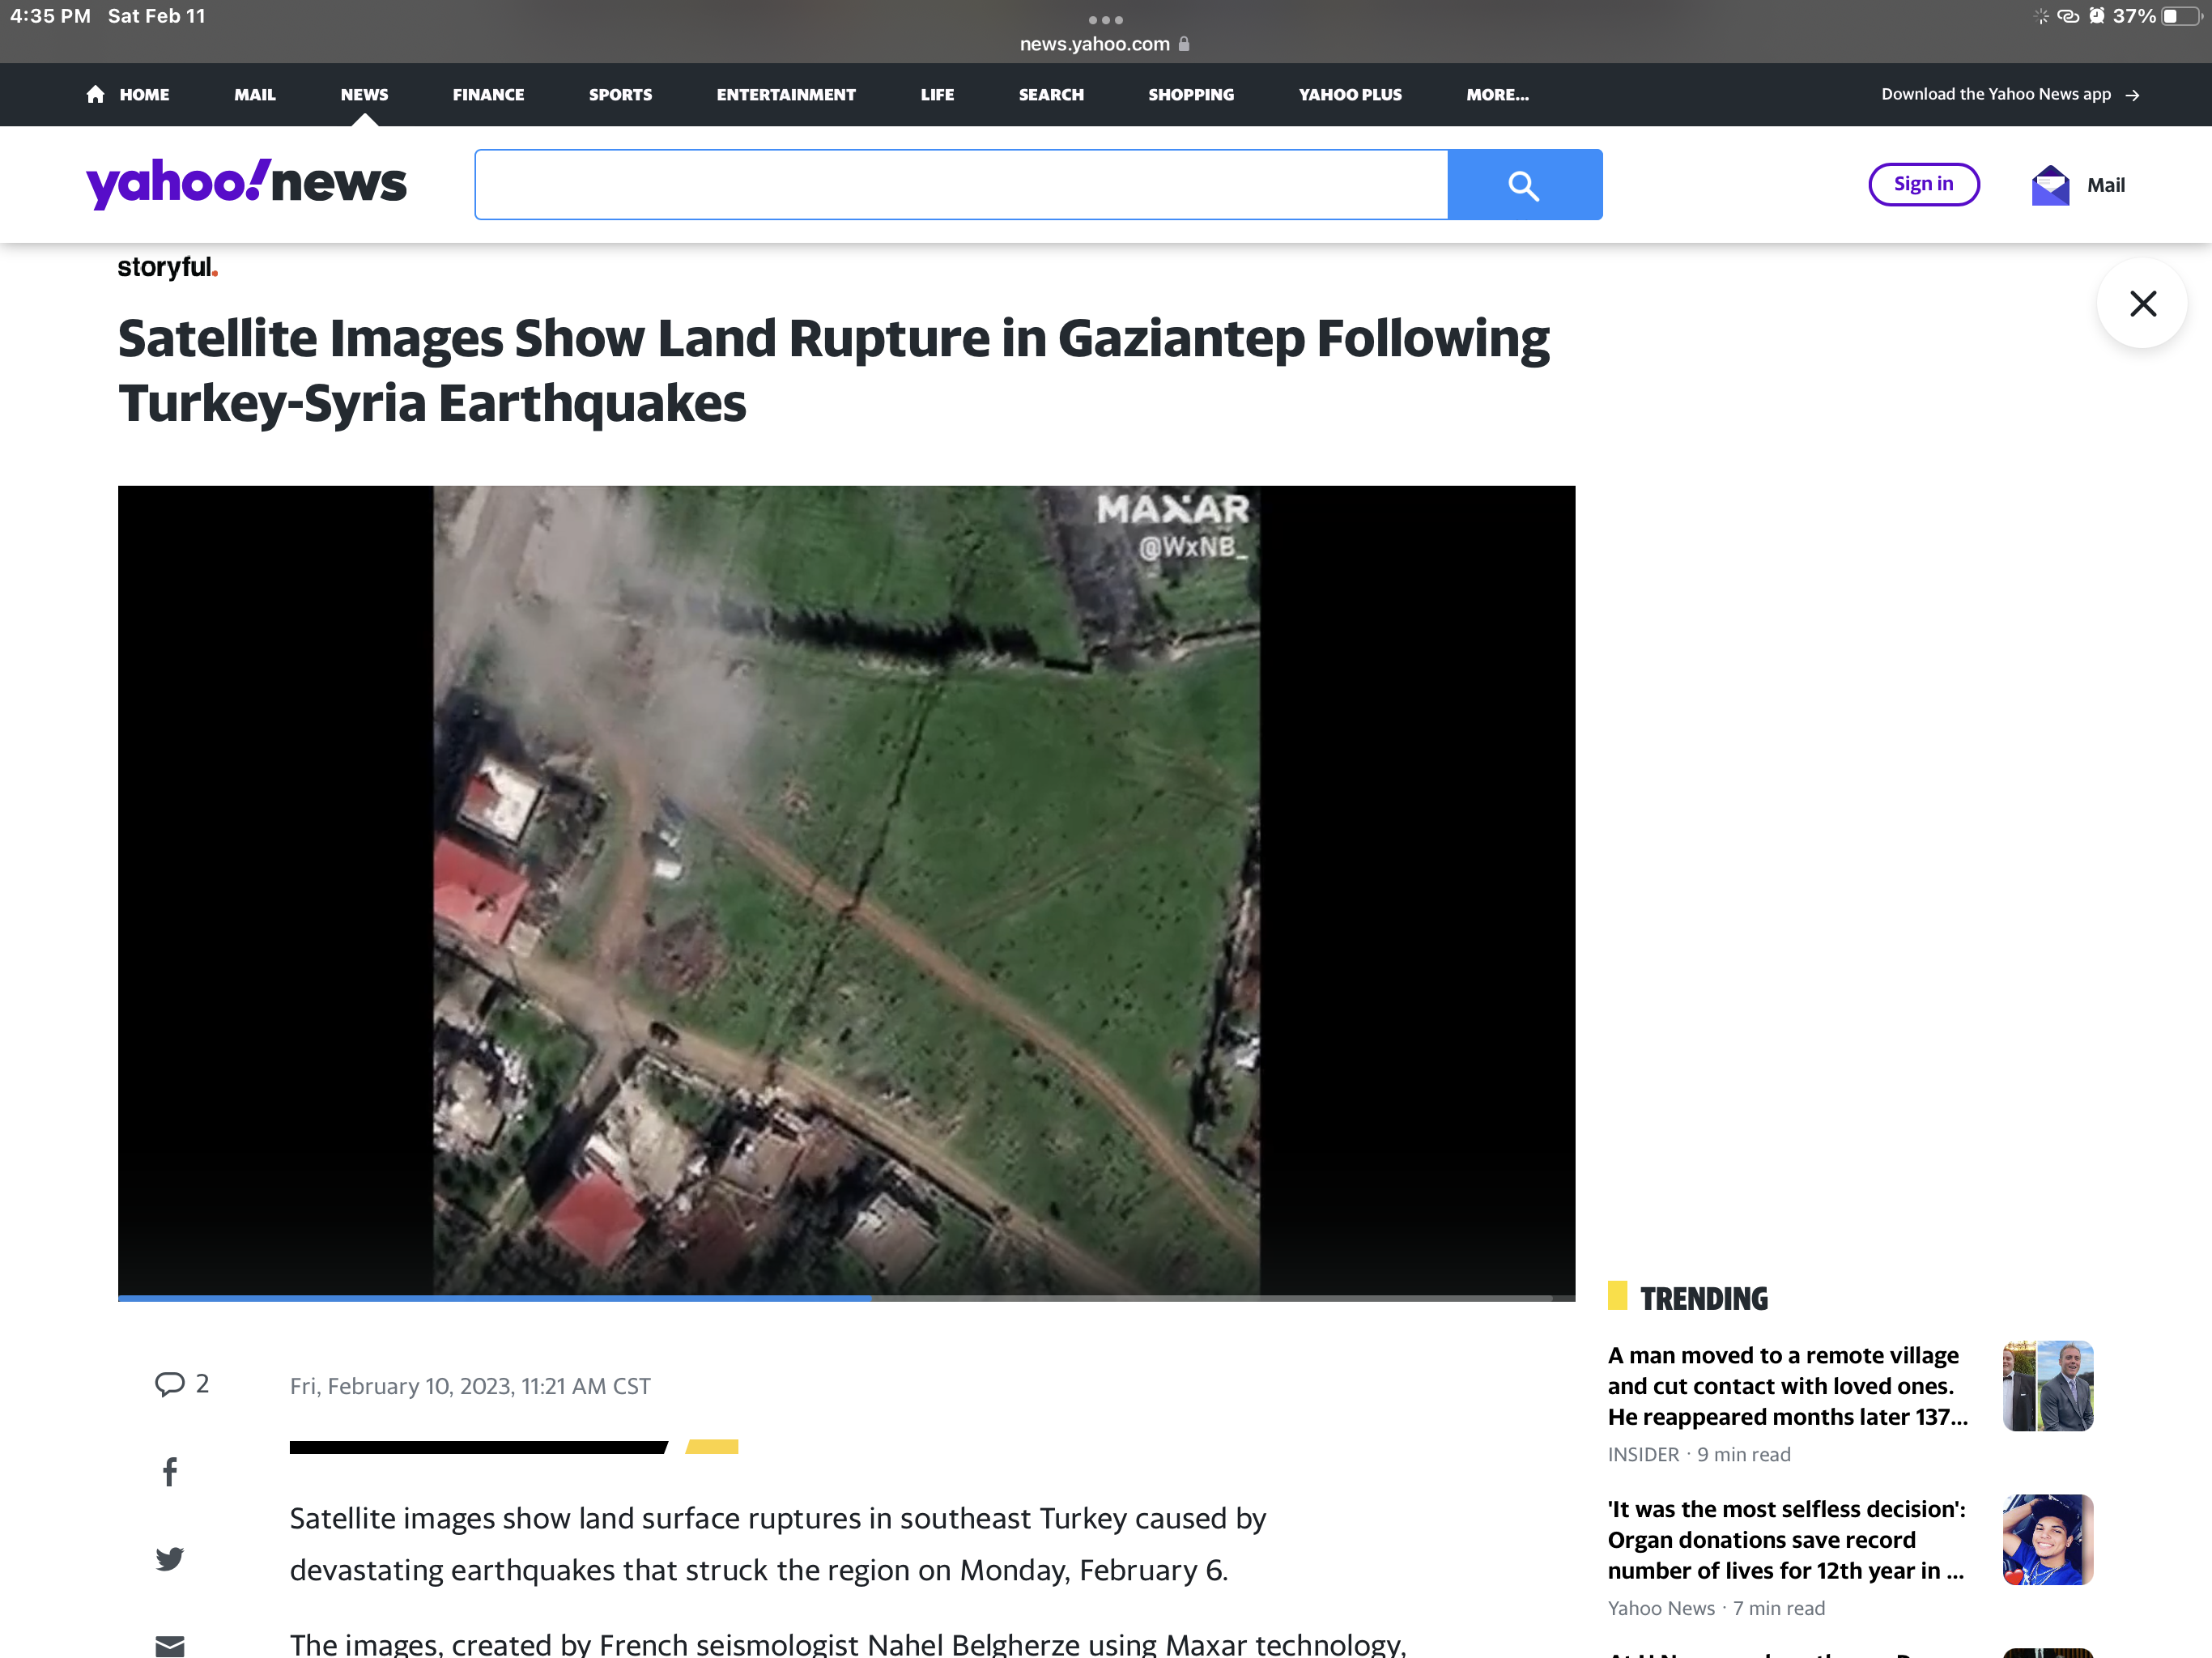Open the organ donations trending story
Image resolution: width=2212 pixels, height=1658 pixels.
pyautogui.click(x=1786, y=1540)
